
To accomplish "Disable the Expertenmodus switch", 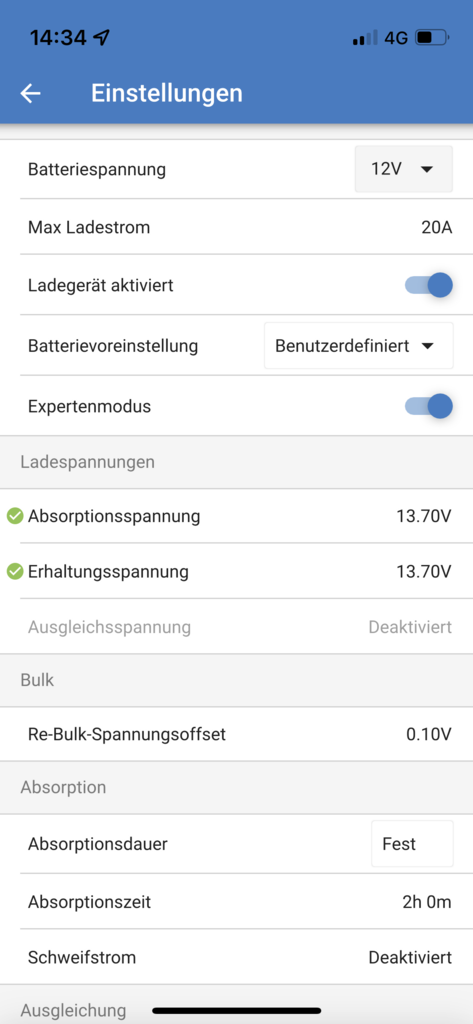I will [x=429, y=406].
